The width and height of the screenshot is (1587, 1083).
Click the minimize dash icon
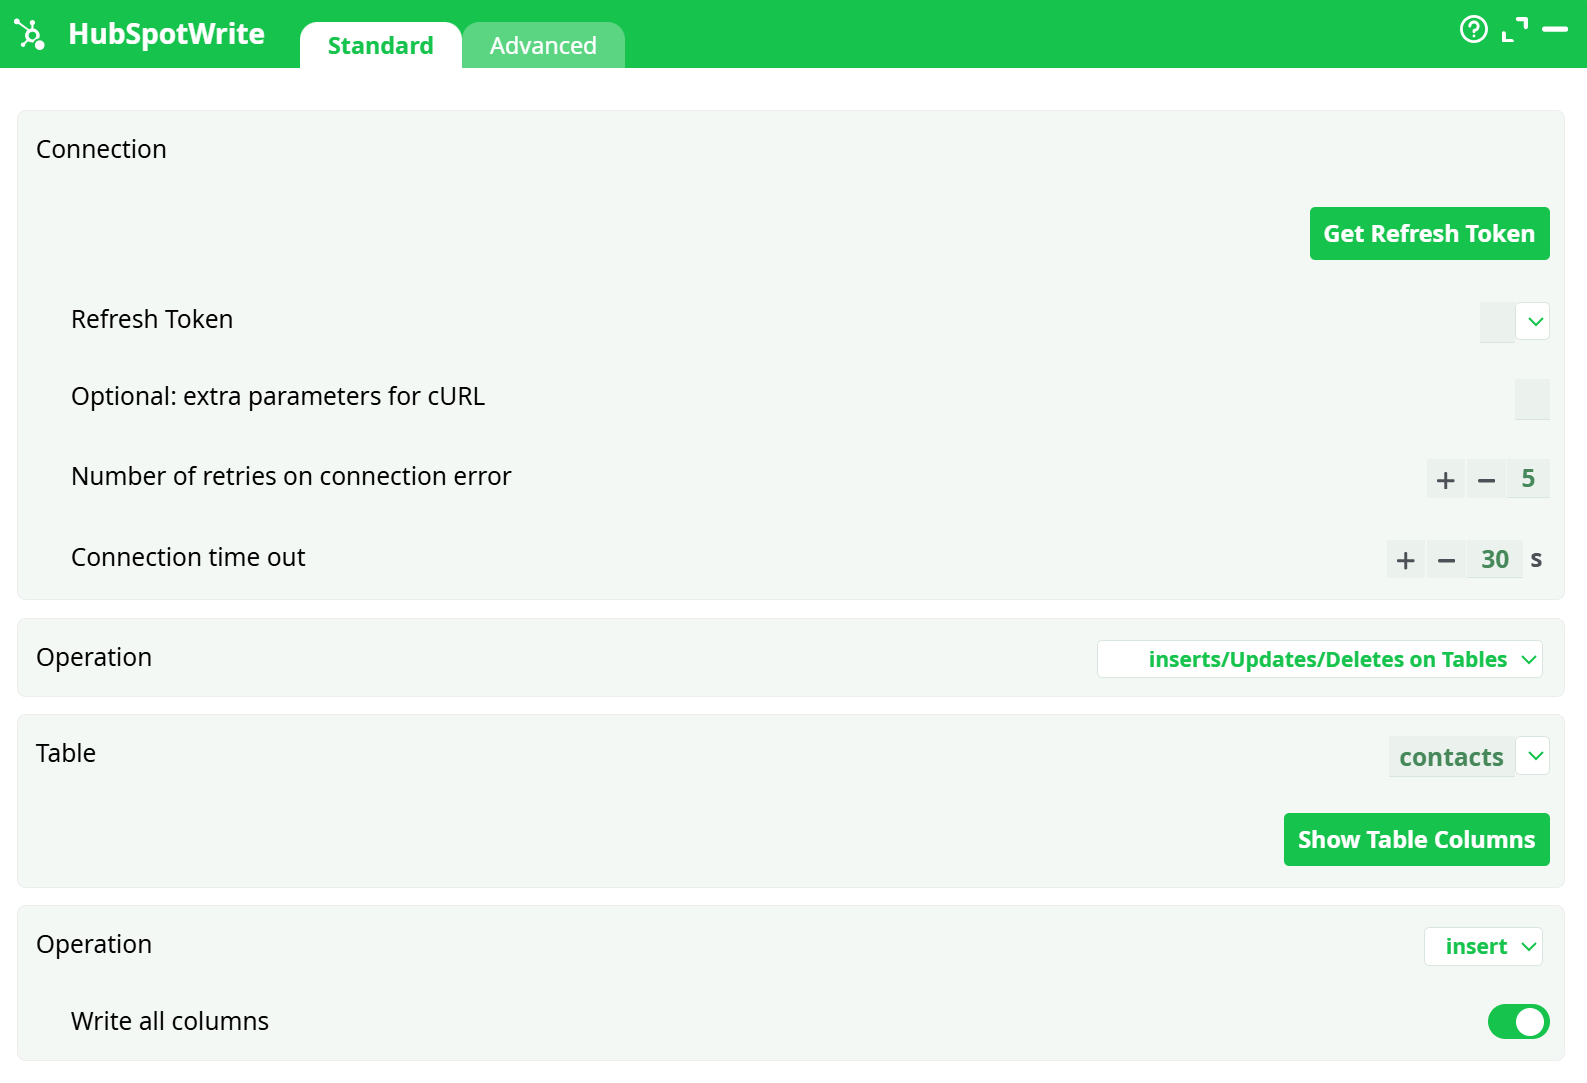click(1555, 30)
